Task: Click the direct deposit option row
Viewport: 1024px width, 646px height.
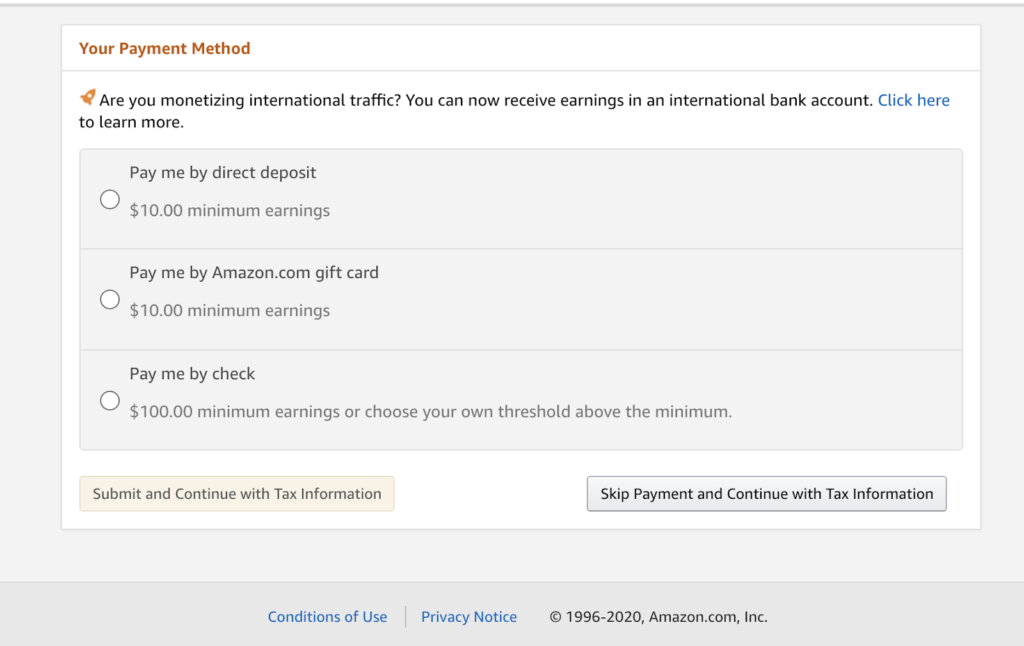Action: point(520,198)
